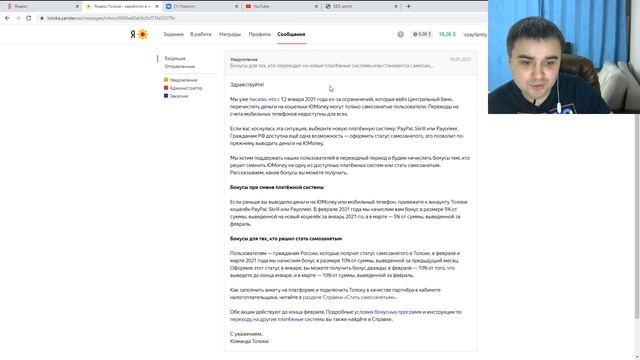Open a new browser tab with plus
The image size is (640, 360).
click(x=409, y=7)
